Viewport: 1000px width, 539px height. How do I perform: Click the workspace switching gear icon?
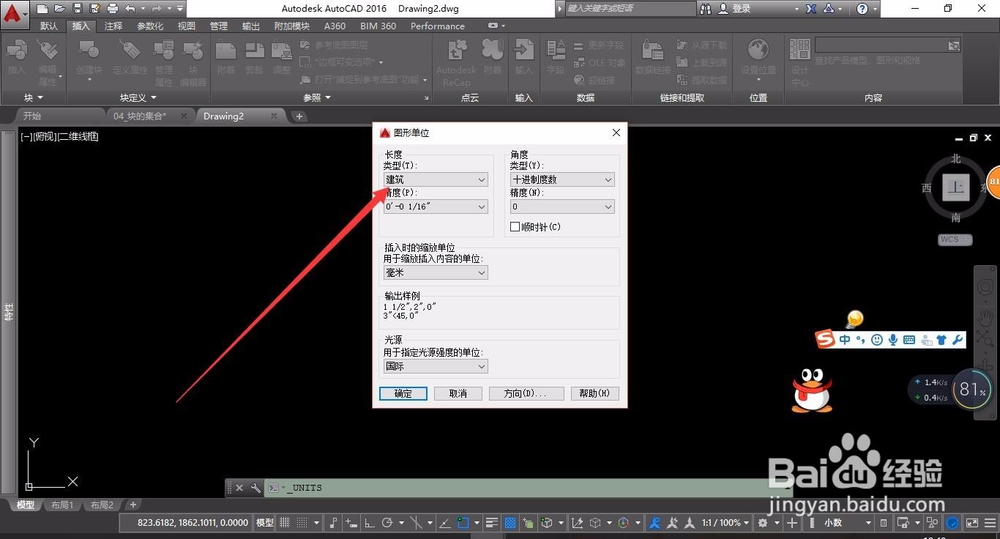(x=762, y=522)
